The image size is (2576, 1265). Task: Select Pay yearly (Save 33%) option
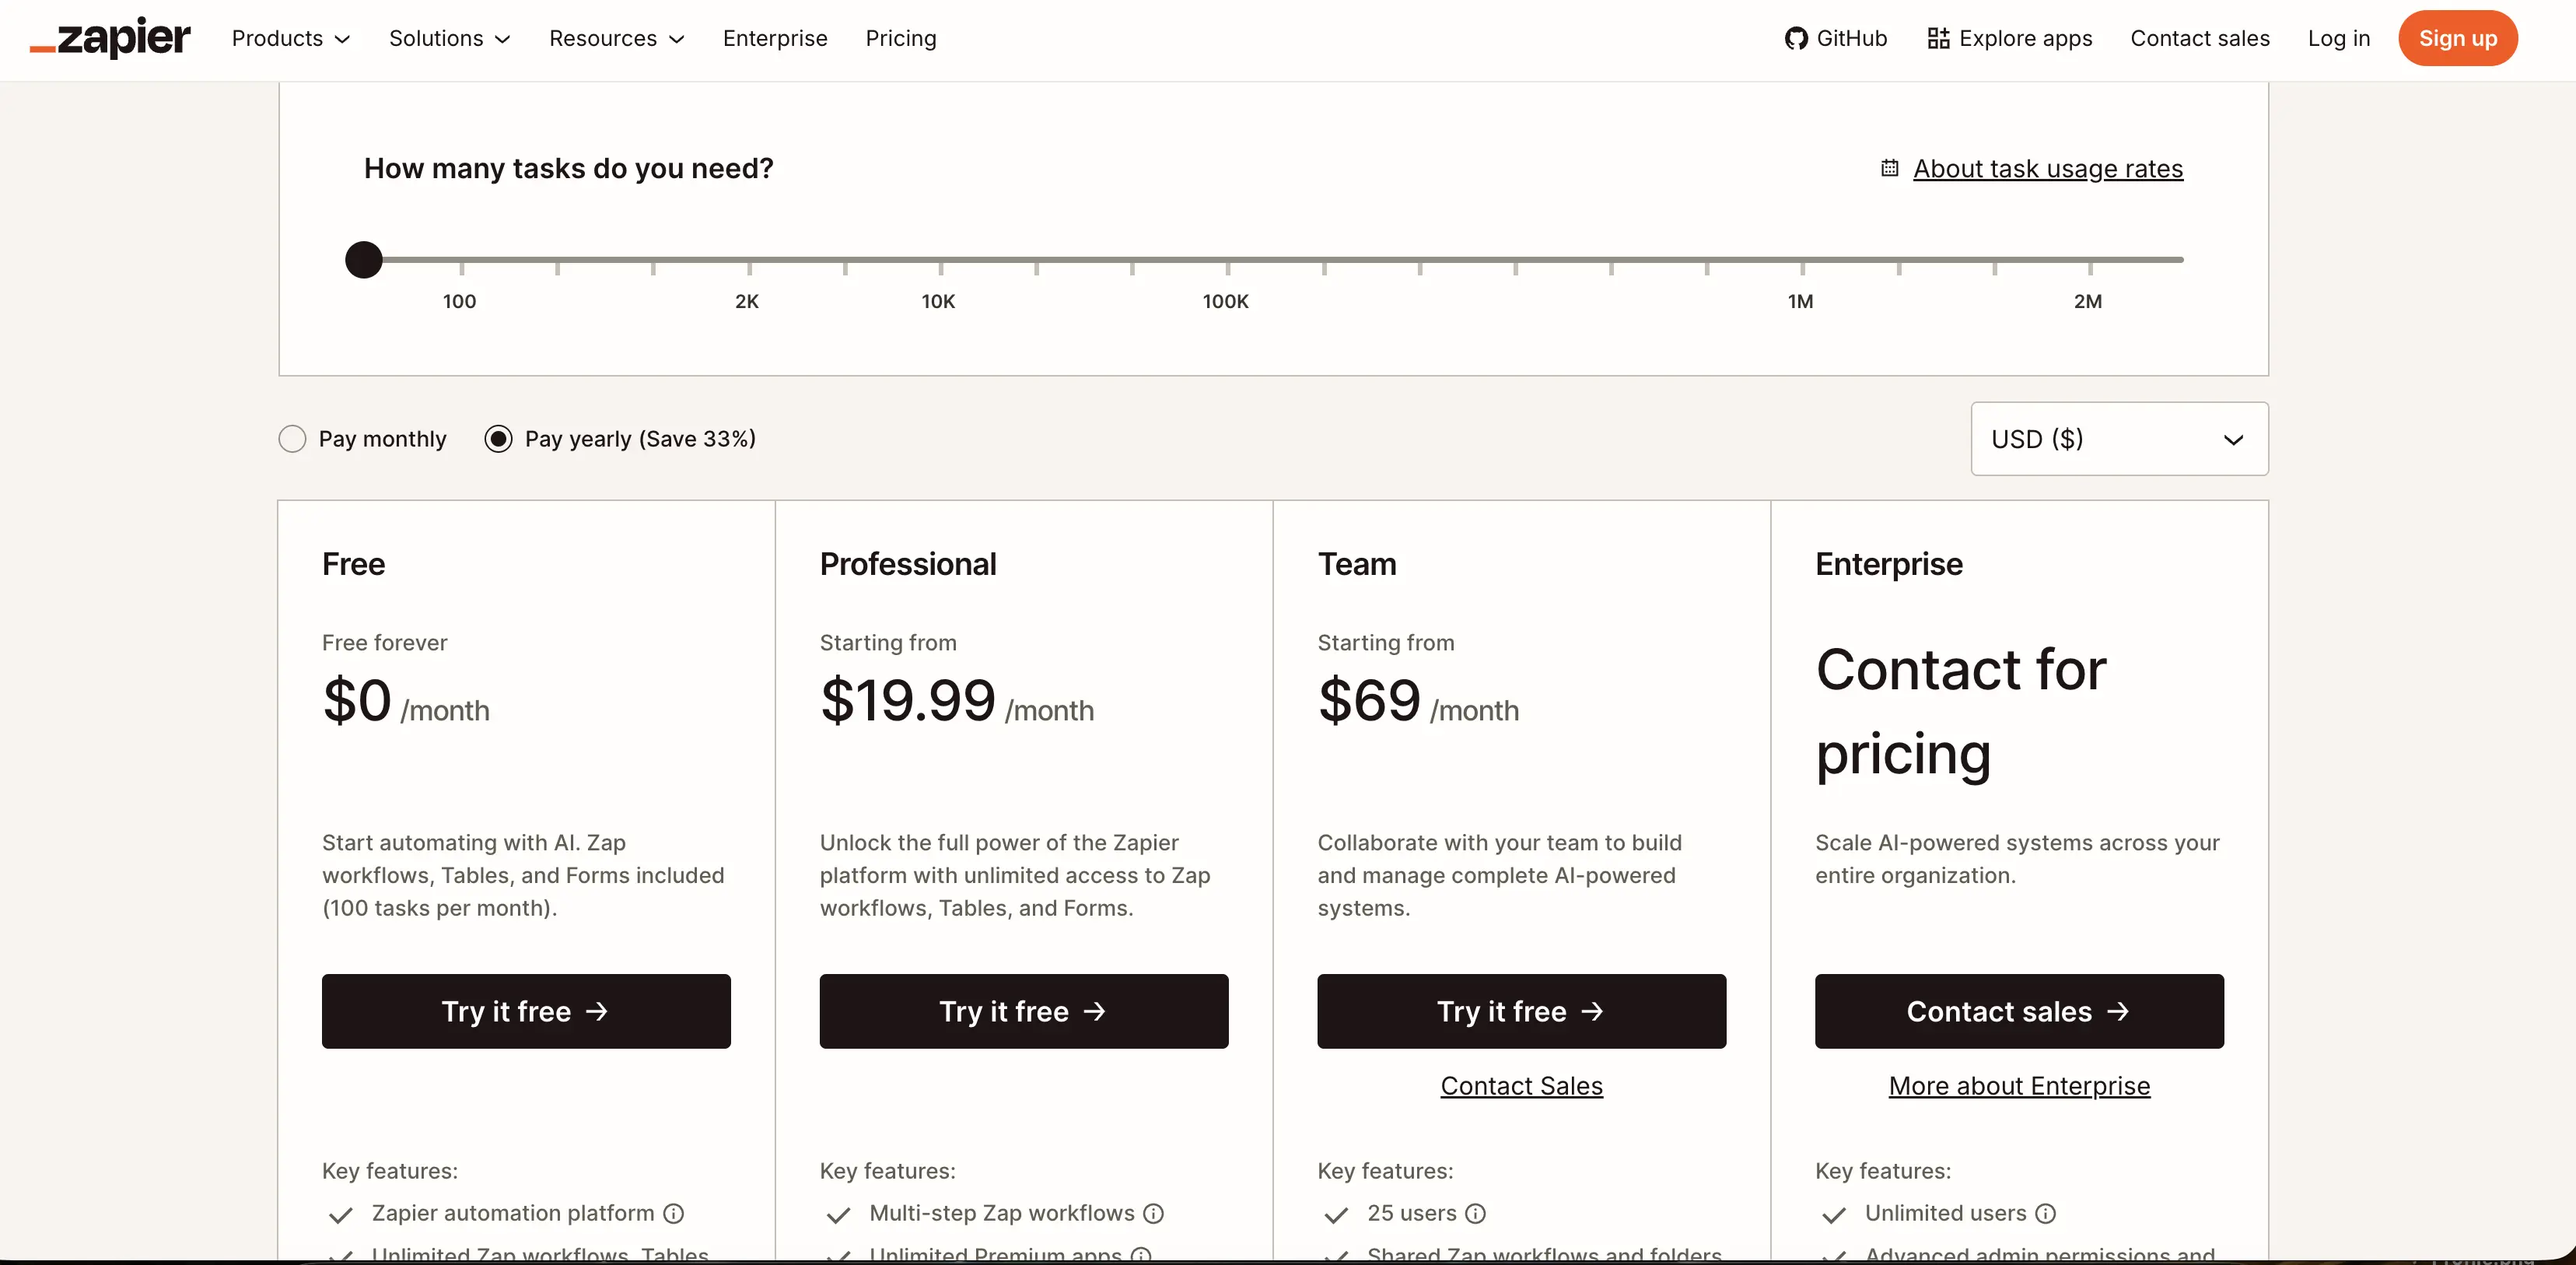498,439
